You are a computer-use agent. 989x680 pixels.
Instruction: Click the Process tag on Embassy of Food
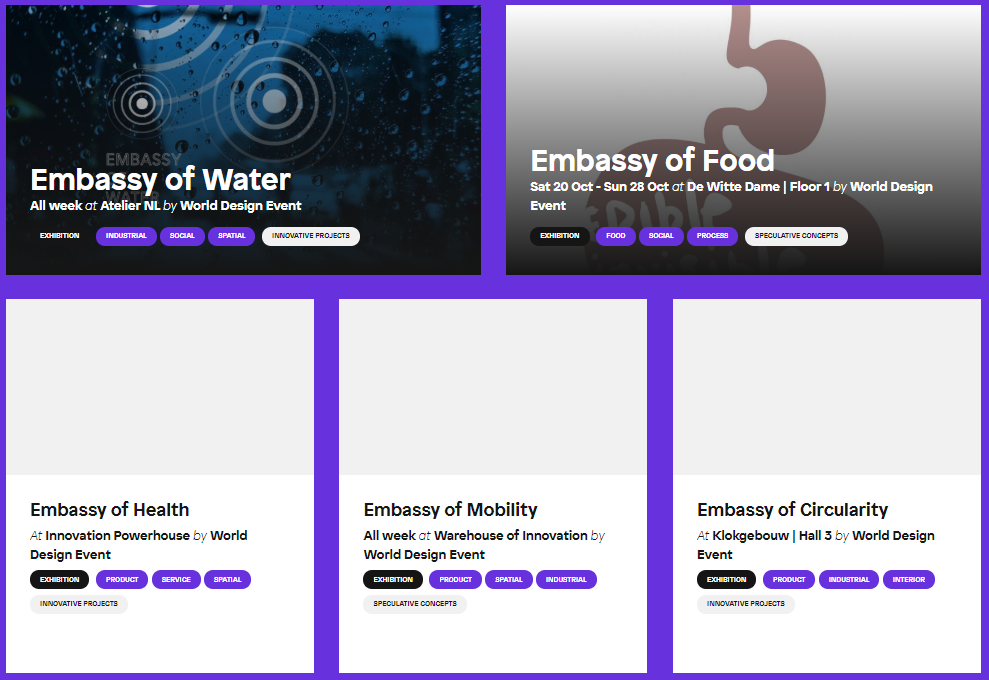[x=712, y=236]
